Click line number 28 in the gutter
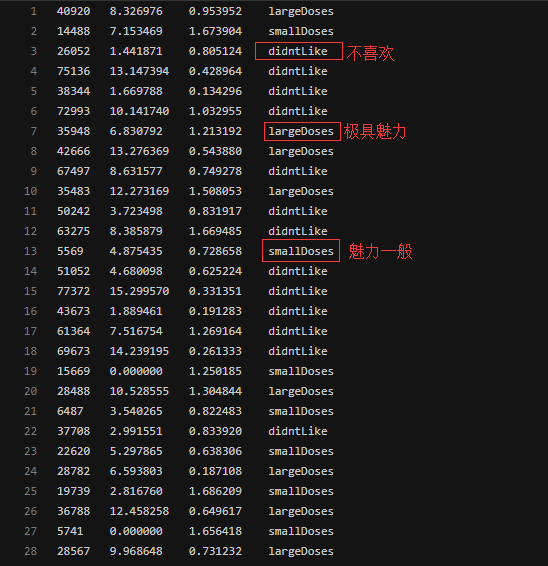The width and height of the screenshot is (548, 566). tap(31, 551)
